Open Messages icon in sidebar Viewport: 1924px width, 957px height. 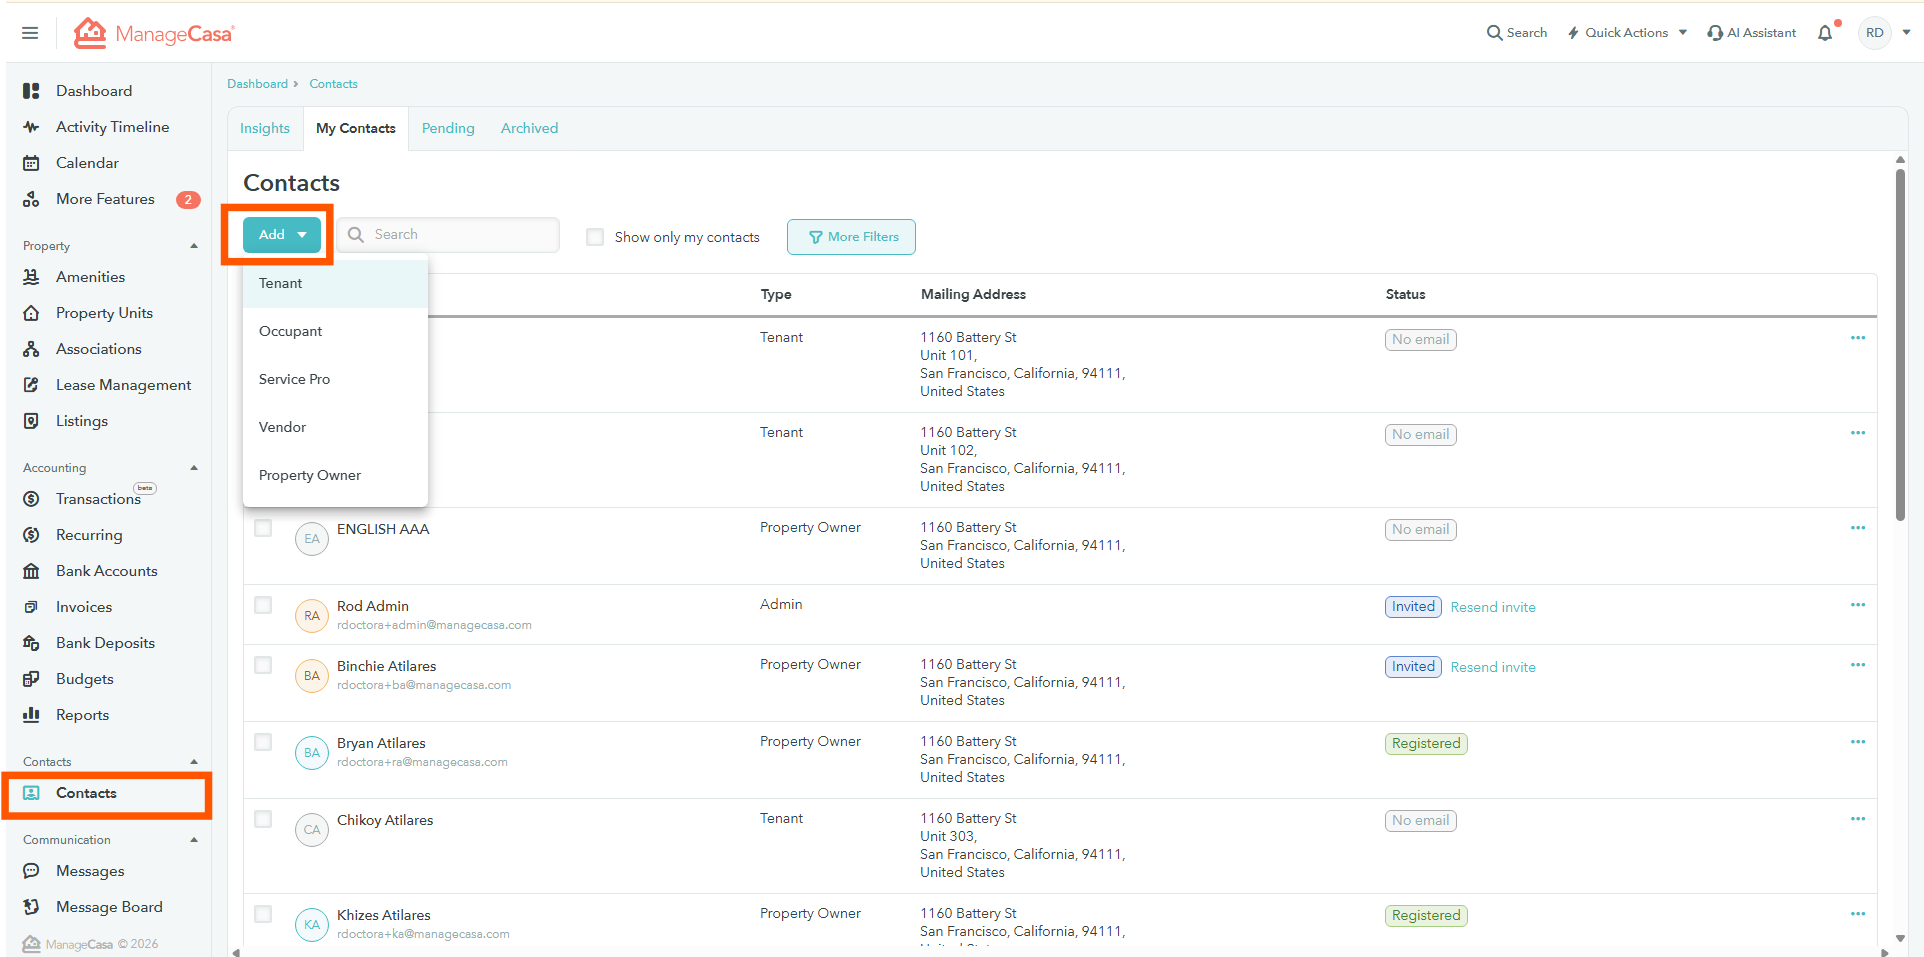coord(32,871)
